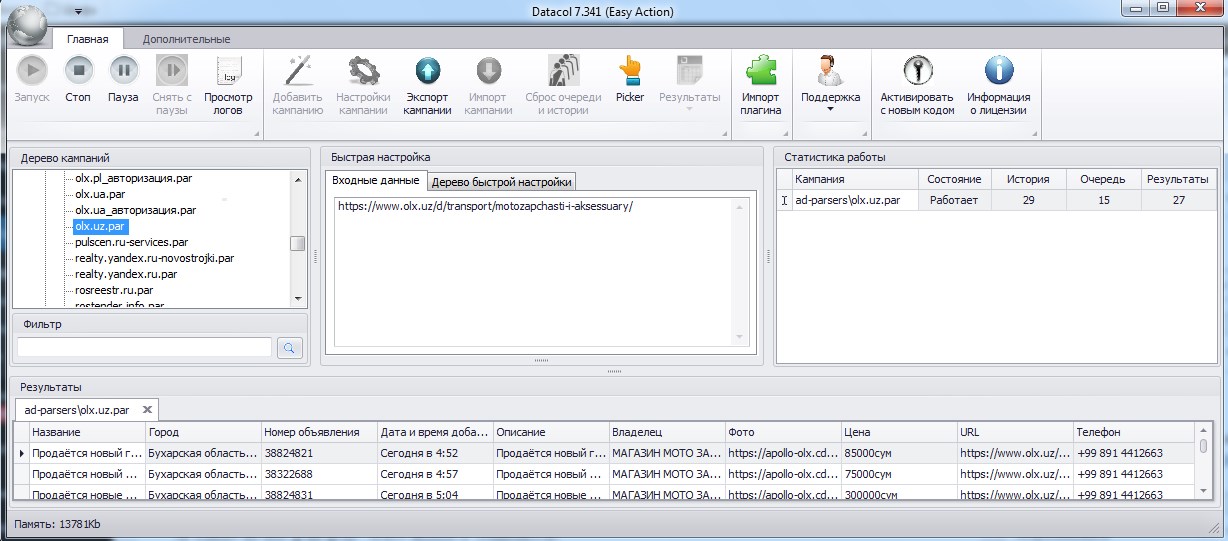
Task: Select pulscen.ru-services.par in the tree
Action: pyautogui.click(x=131, y=242)
